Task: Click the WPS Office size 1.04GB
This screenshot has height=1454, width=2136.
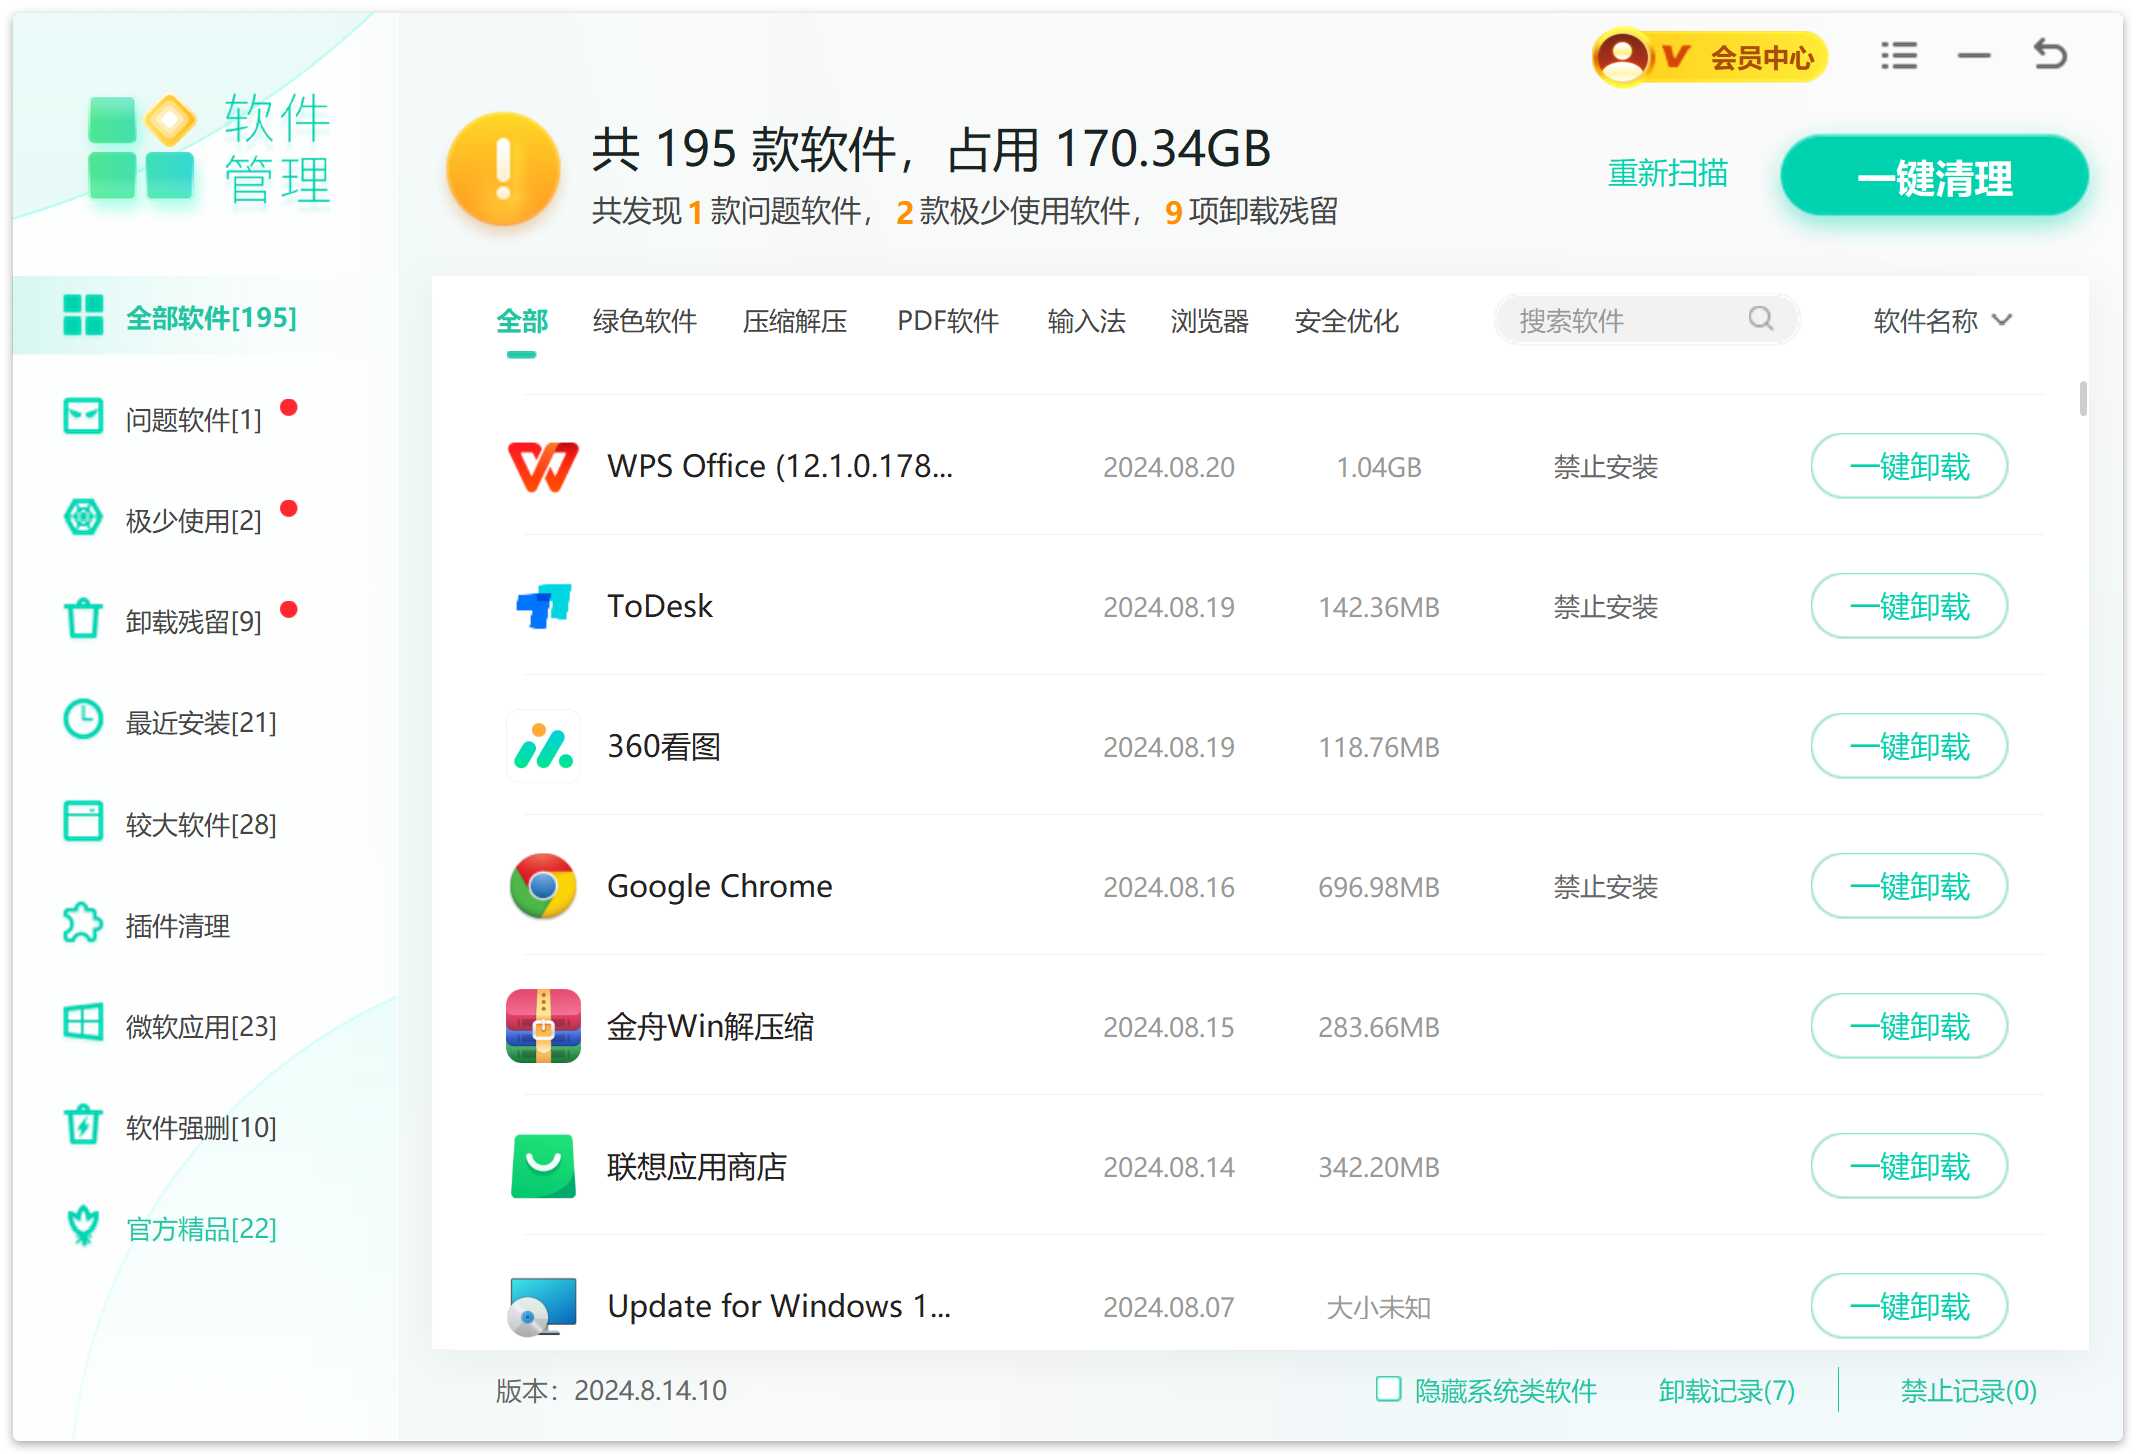Action: pos(1379,467)
